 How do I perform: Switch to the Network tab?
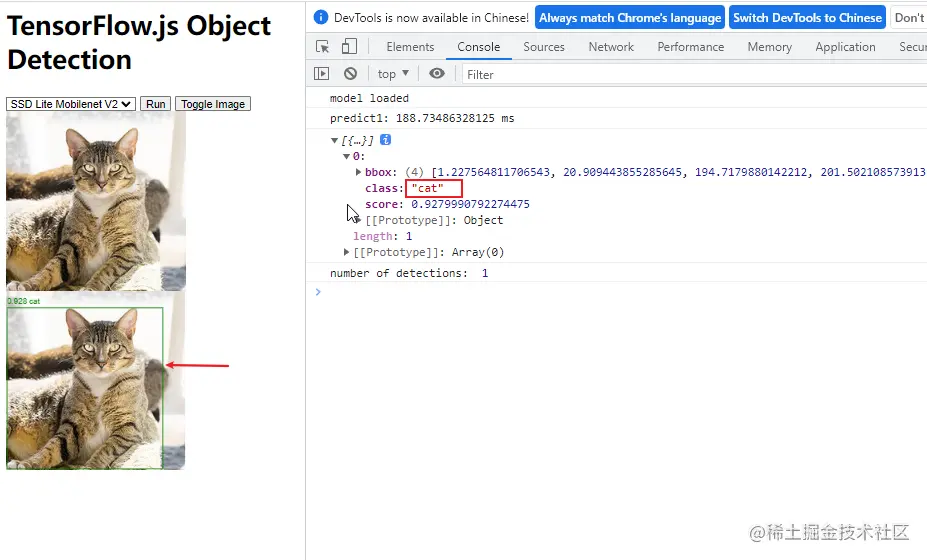[x=611, y=47]
